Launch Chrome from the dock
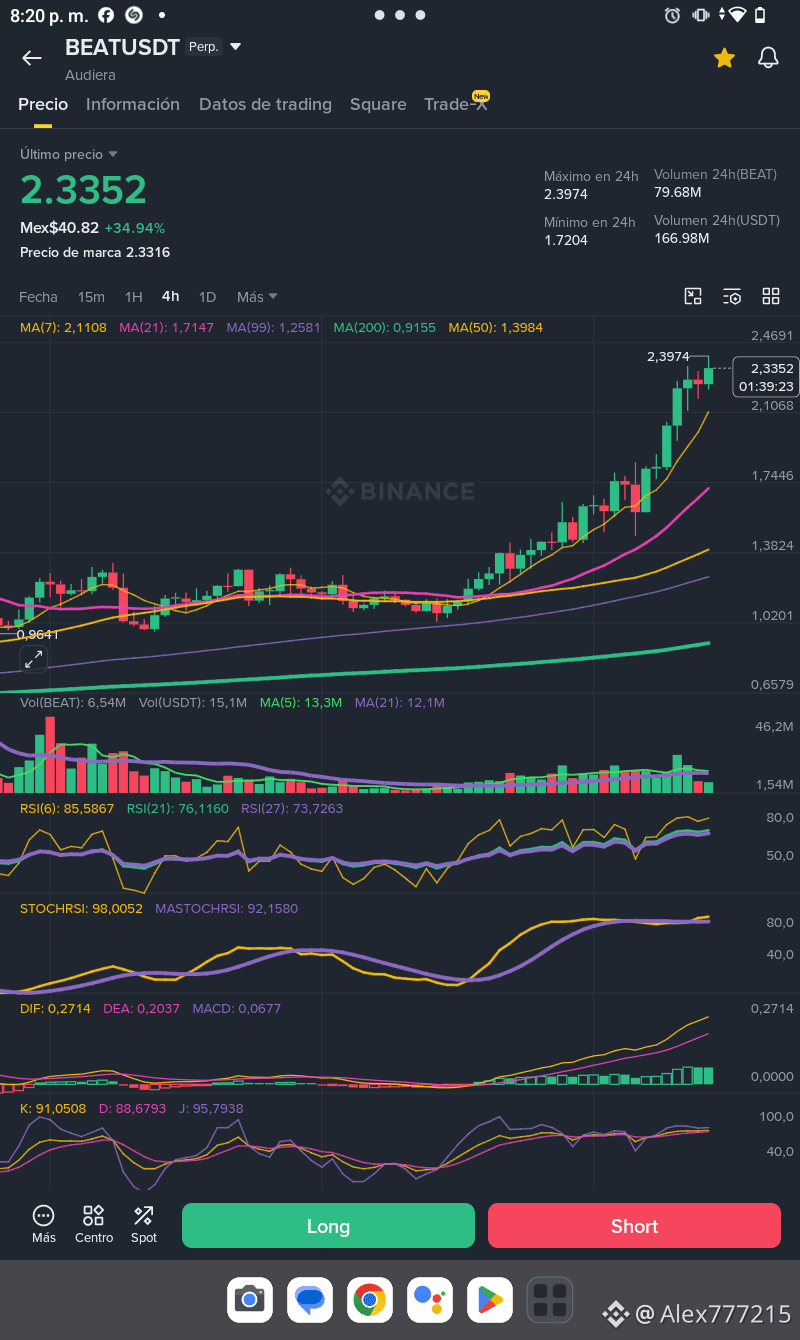The width and height of the screenshot is (800, 1340). [x=370, y=1300]
